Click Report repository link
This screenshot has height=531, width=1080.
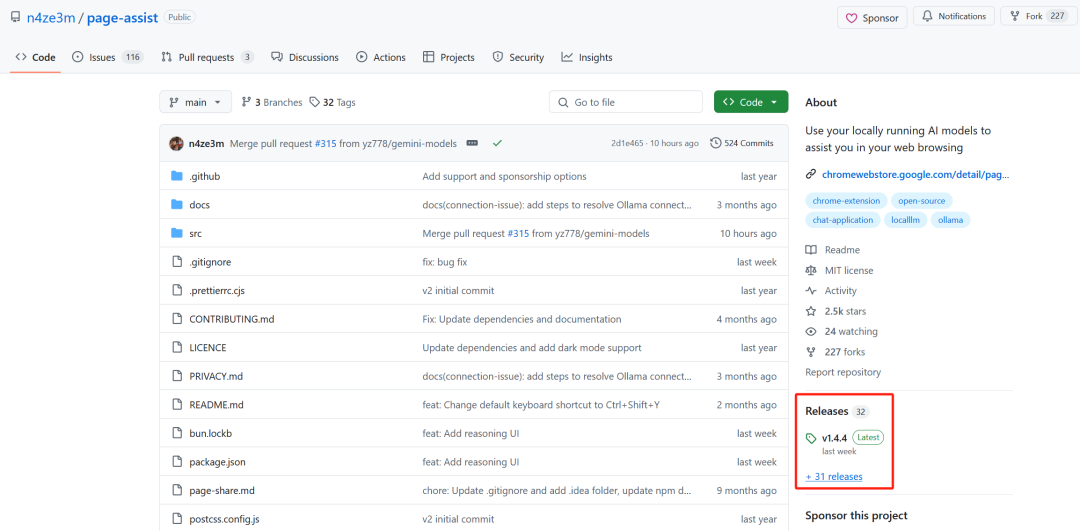point(843,372)
